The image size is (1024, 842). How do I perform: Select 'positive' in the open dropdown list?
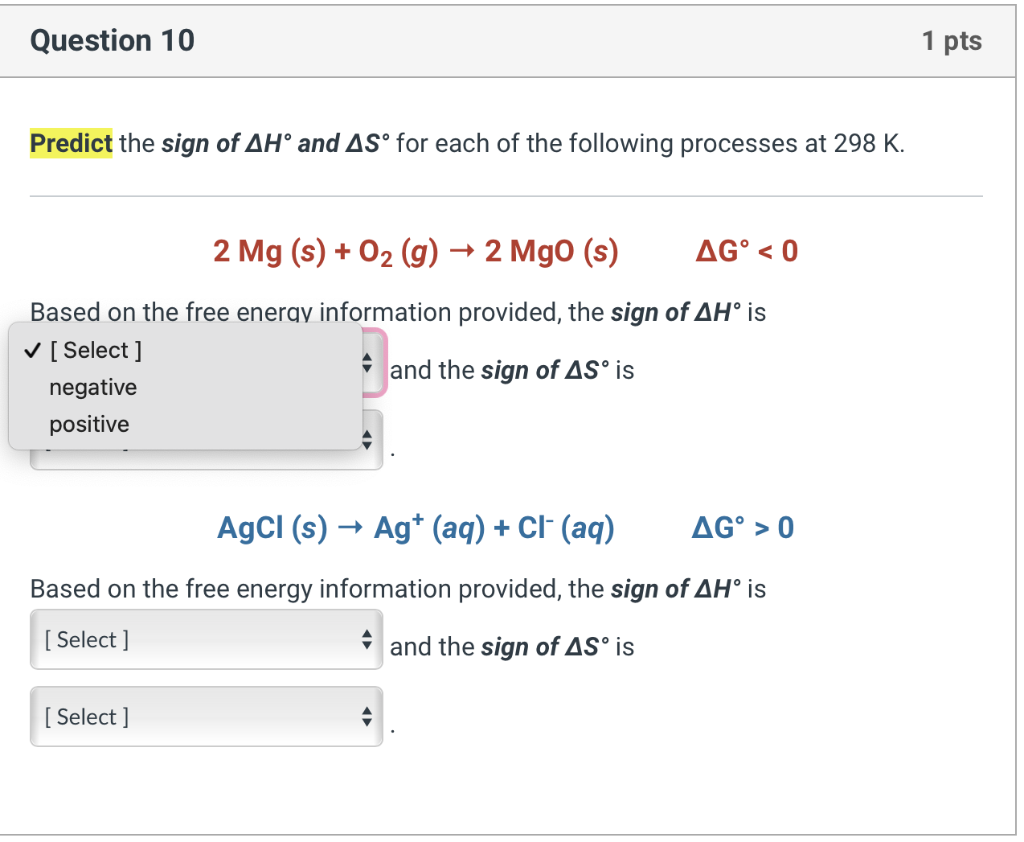(x=89, y=423)
